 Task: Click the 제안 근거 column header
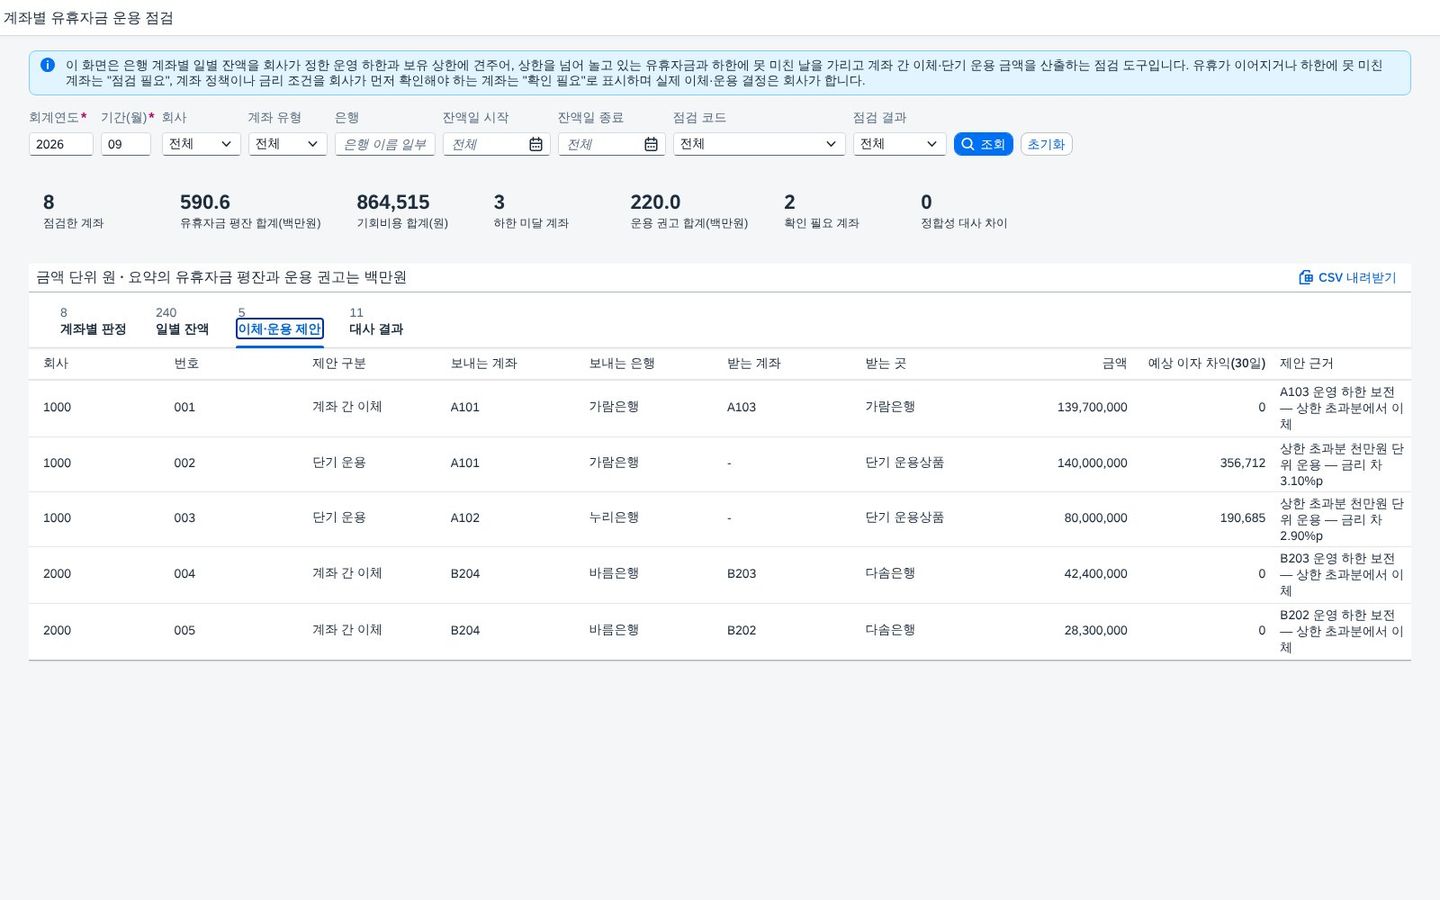click(x=1306, y=363)
